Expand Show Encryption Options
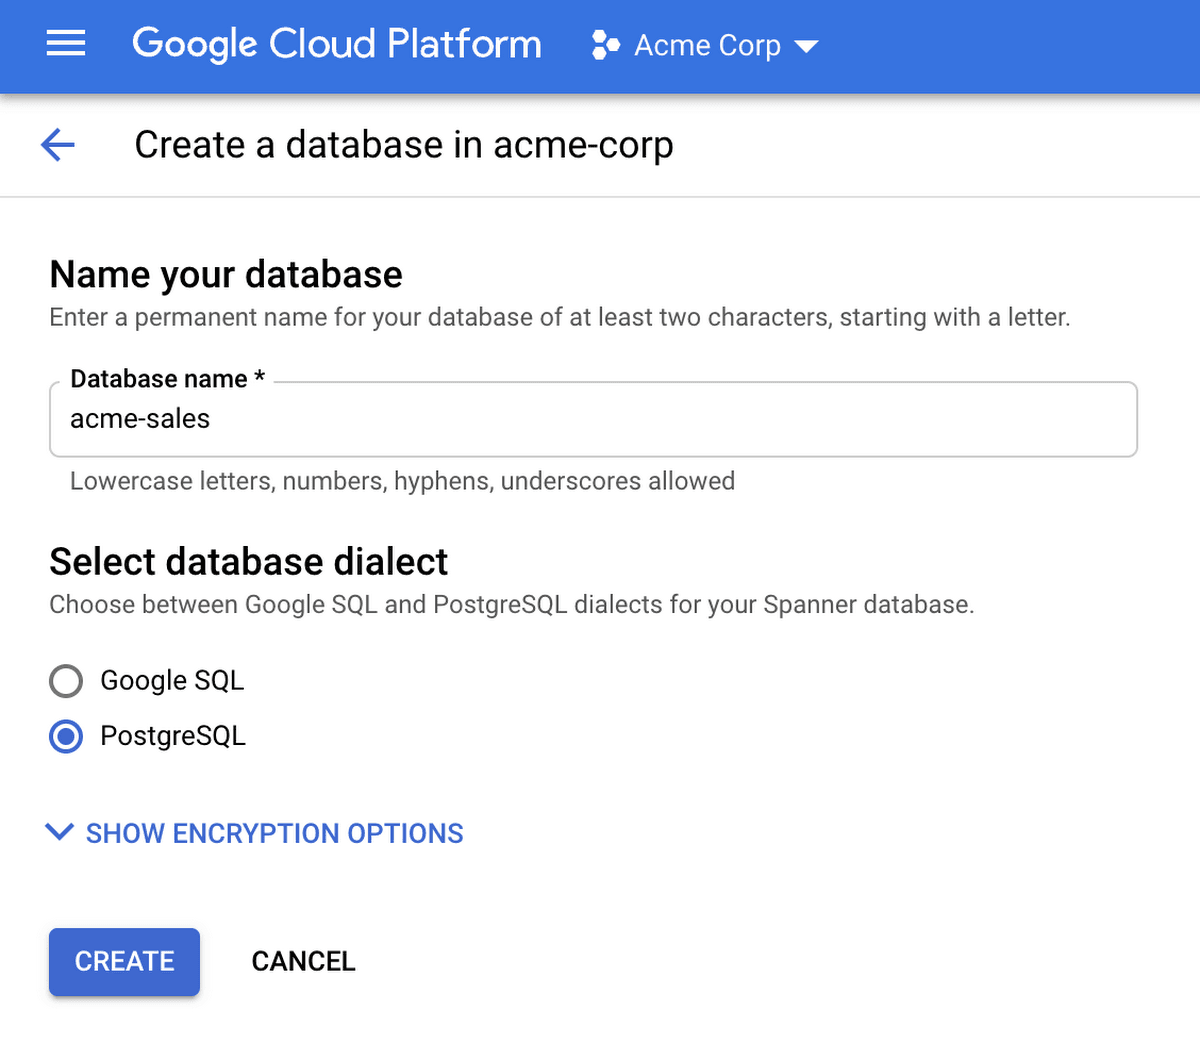The width and height of the screenshot is (1200, 1043). coord(255,833)
